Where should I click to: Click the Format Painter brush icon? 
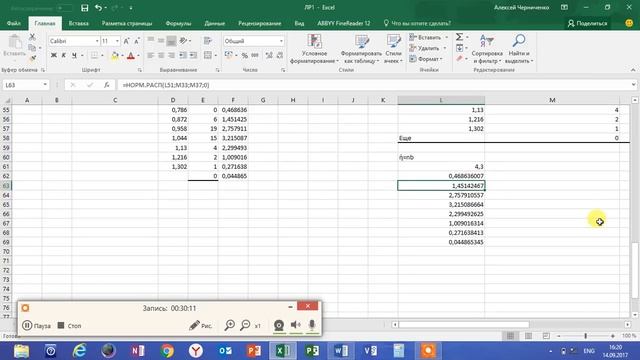32,58
